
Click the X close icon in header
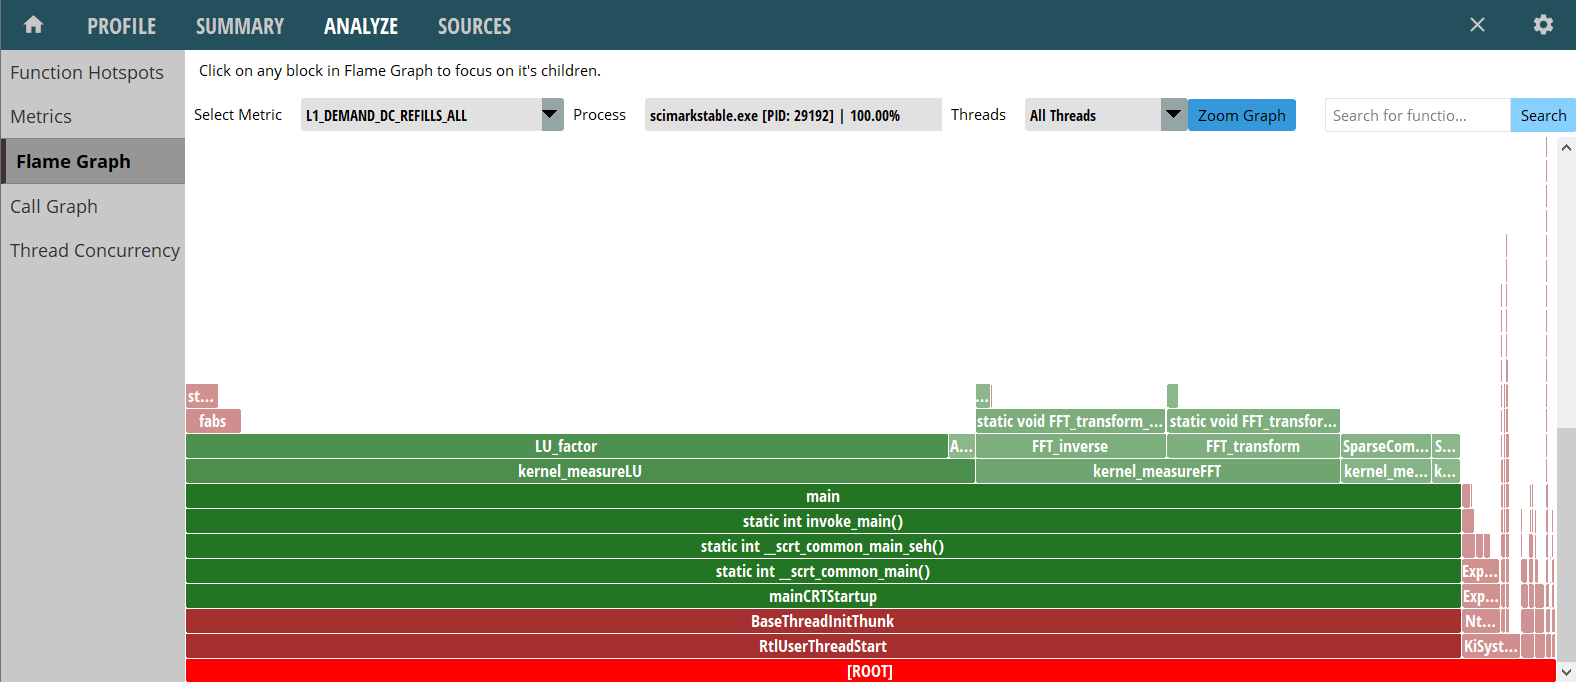coord(1477,25)
